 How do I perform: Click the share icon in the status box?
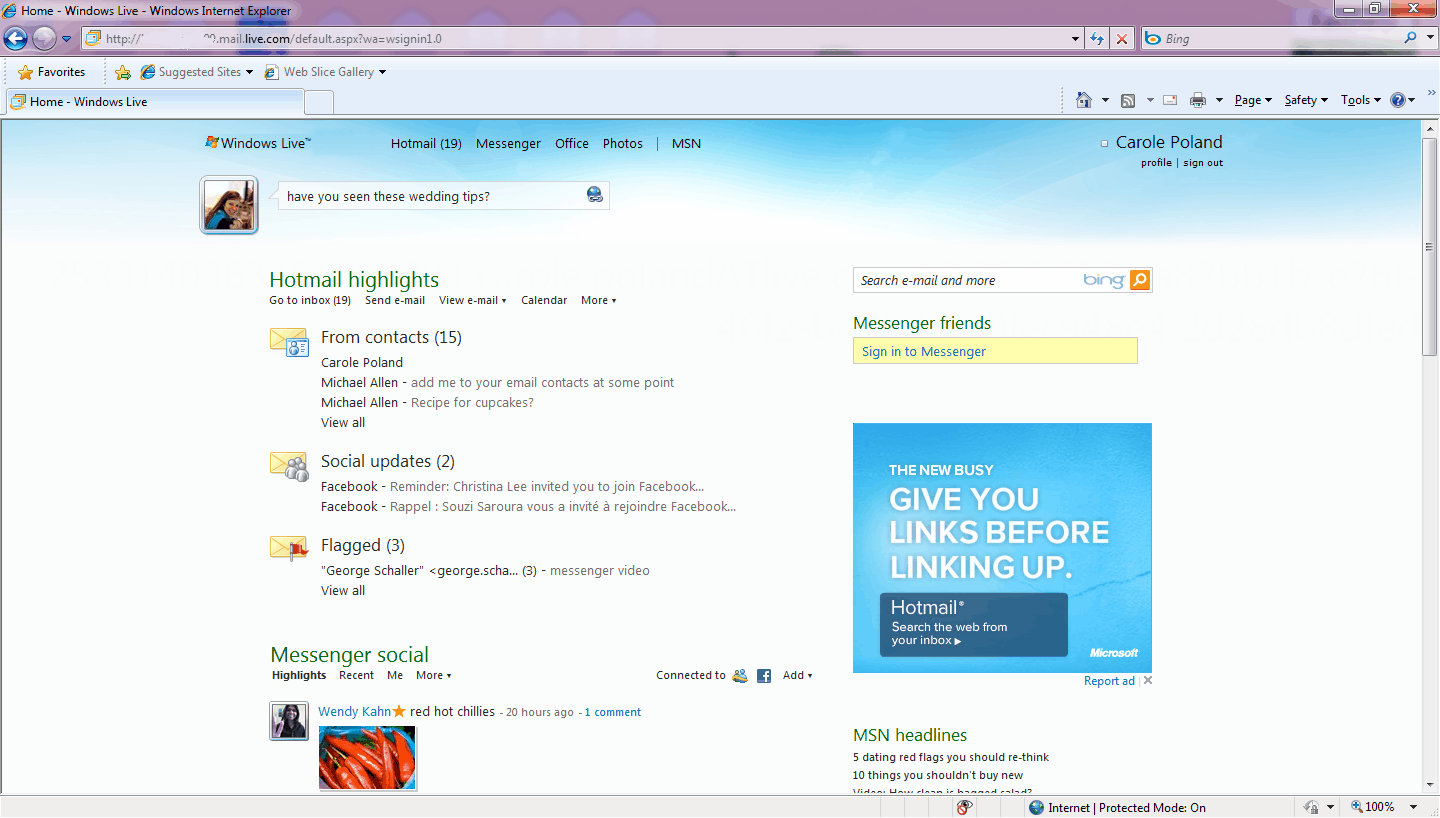tap(595, 195)
